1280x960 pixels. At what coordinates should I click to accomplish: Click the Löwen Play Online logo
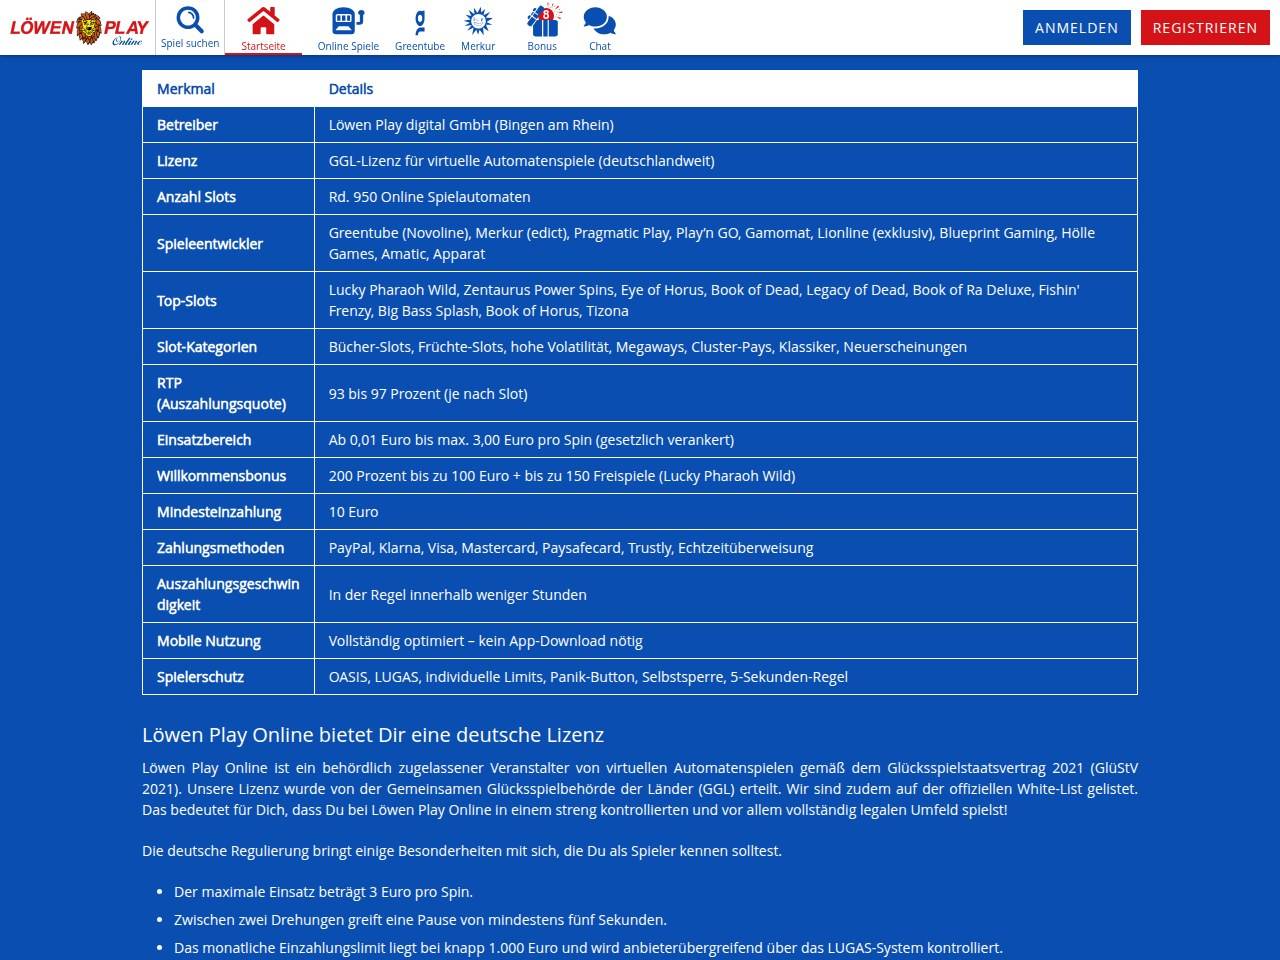tap(79, 28)
